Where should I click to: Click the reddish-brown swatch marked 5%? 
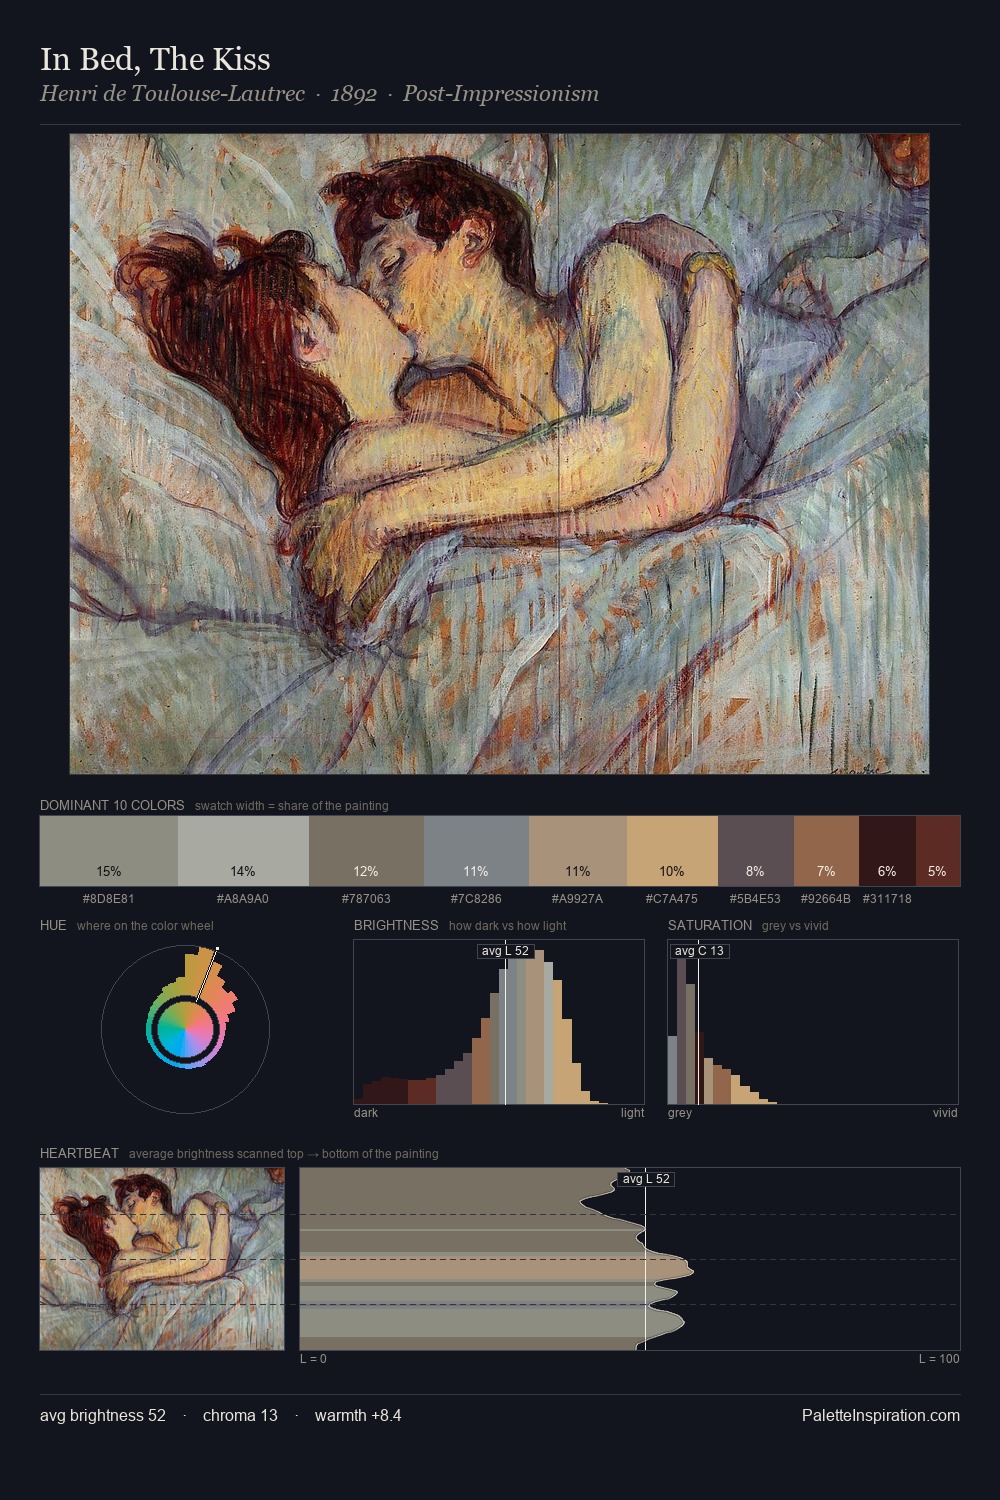tap(937, 851)
